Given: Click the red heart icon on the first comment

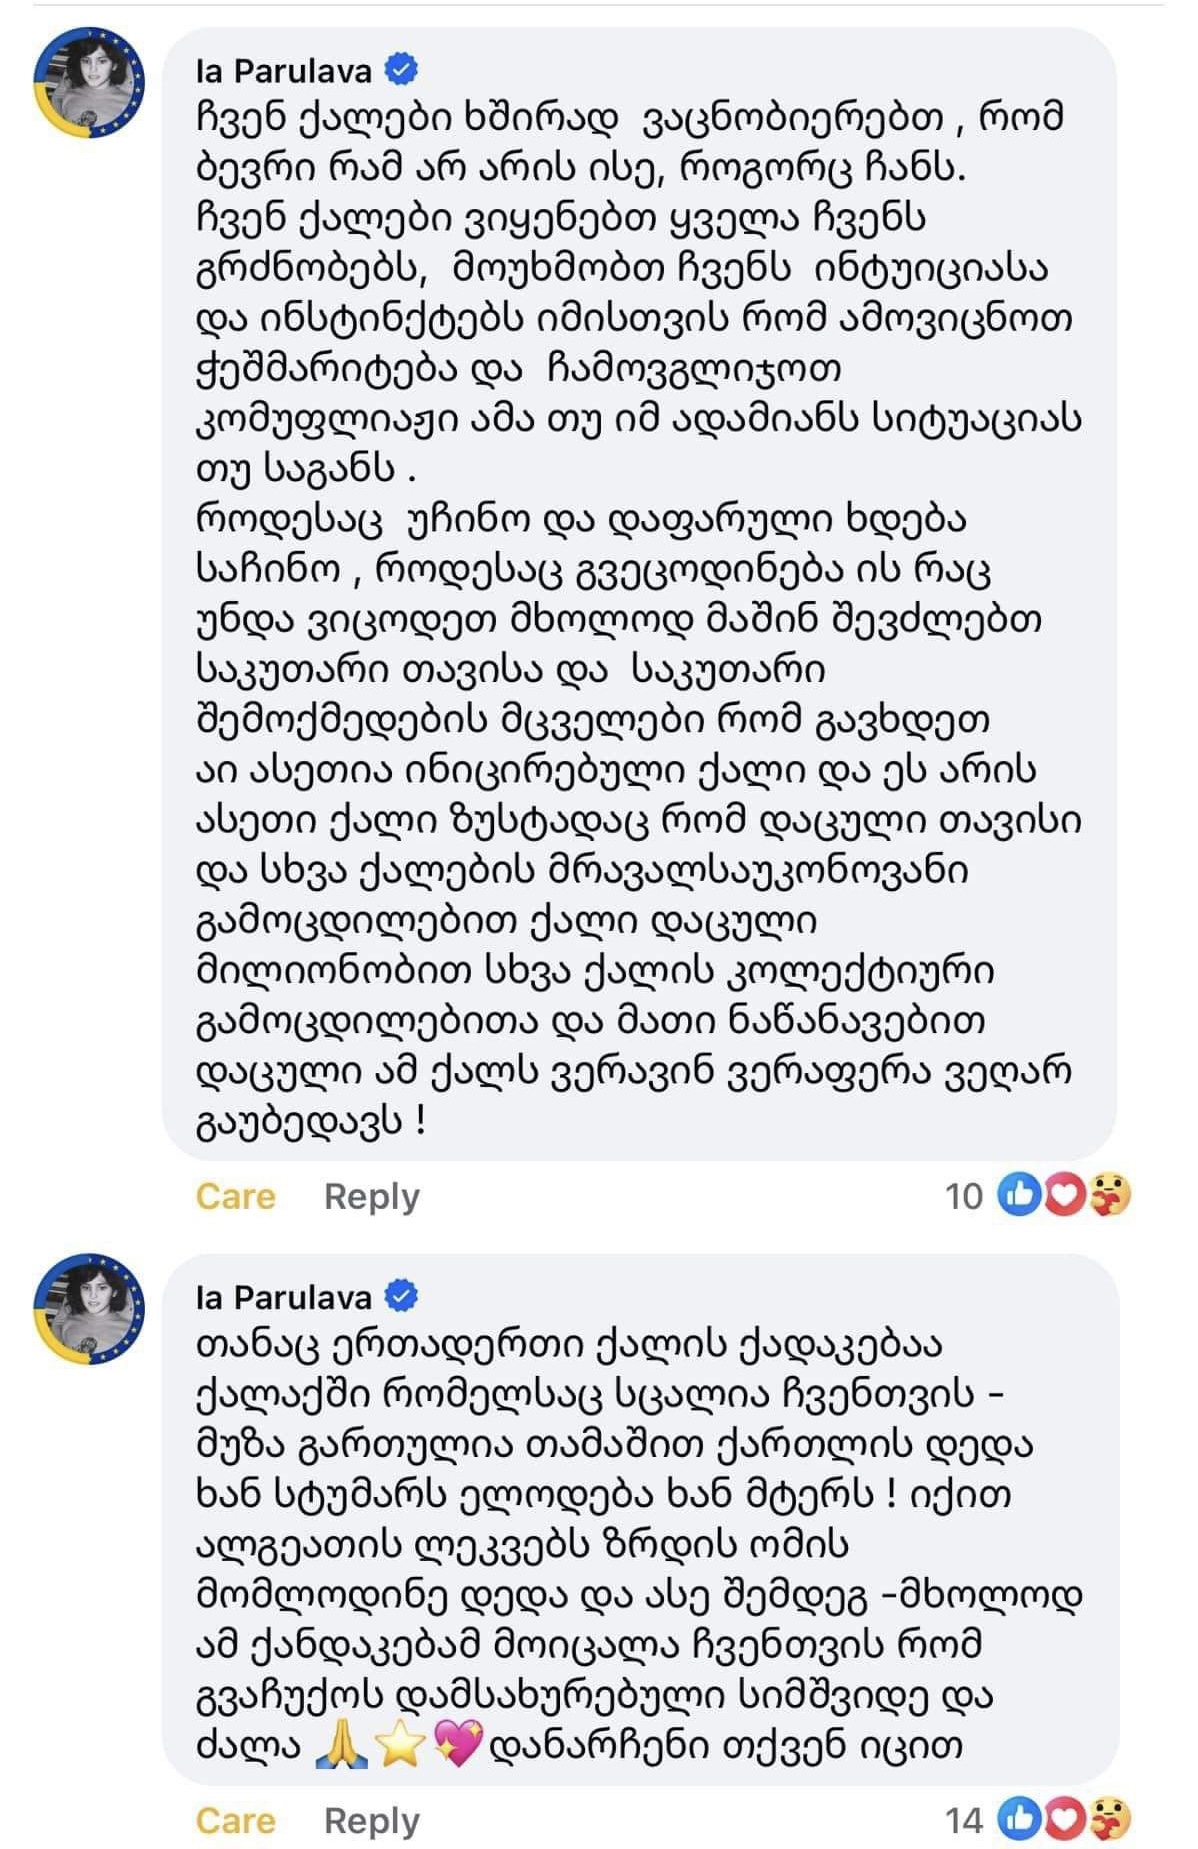Looking at the screenshot, I should (x=1064, y=1195).
